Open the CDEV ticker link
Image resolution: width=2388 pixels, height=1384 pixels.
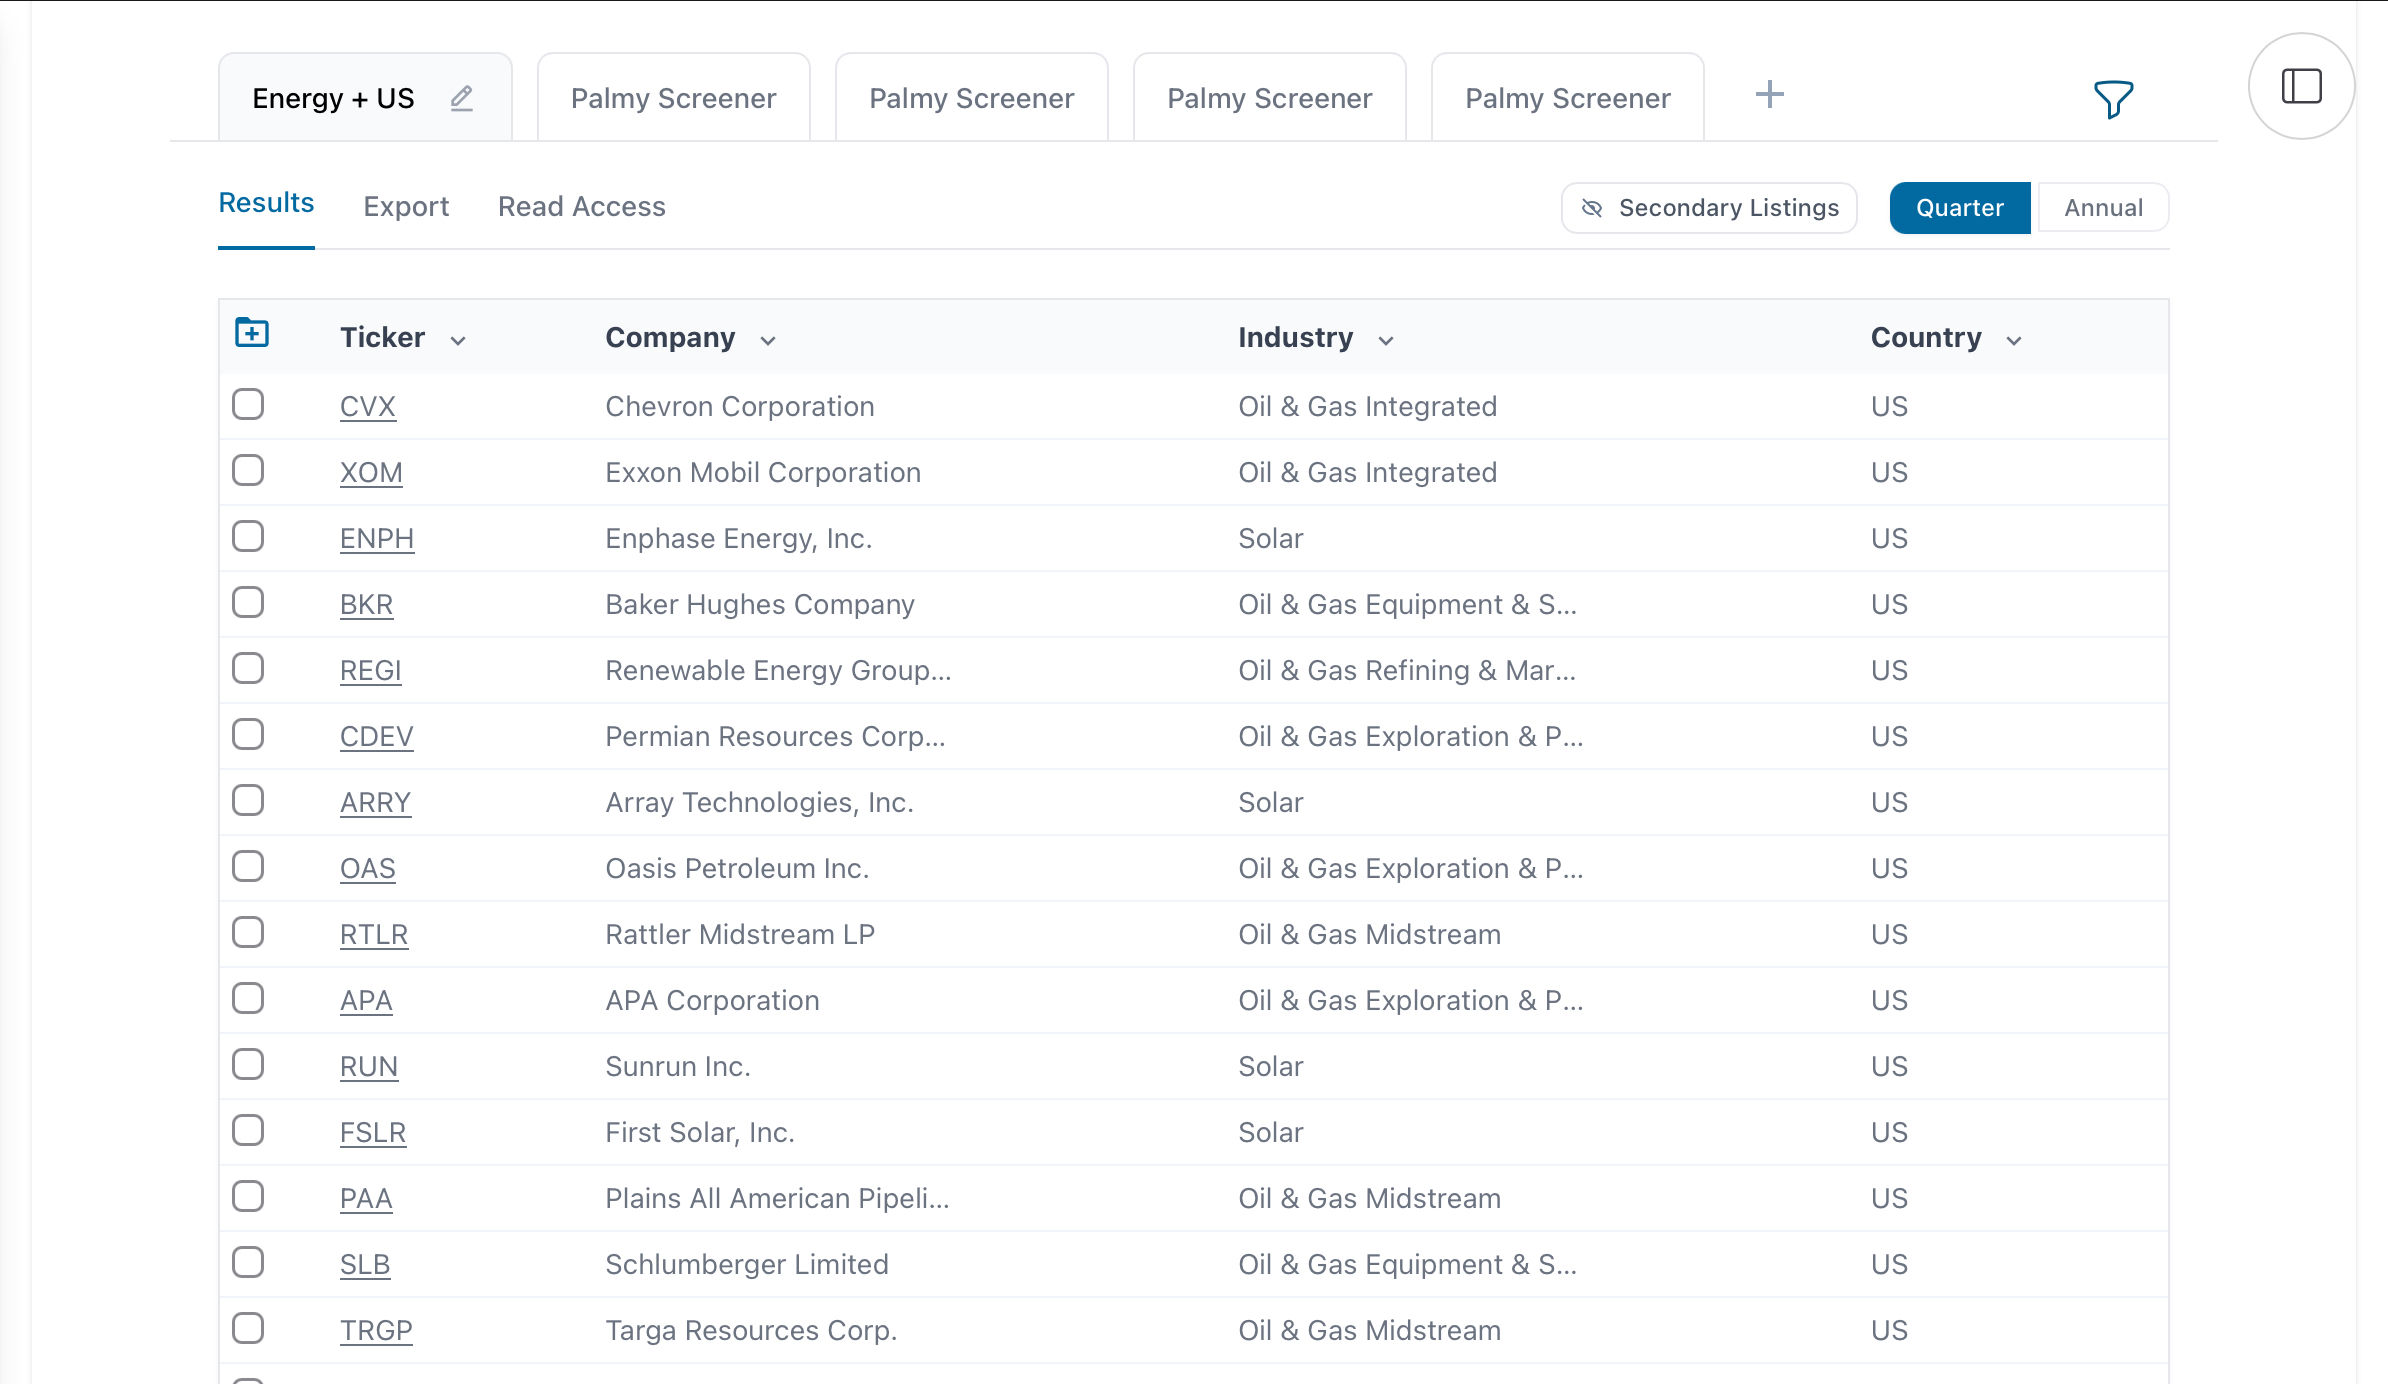click(377, 737)
